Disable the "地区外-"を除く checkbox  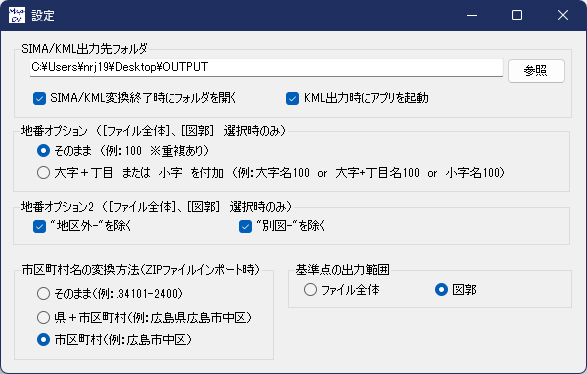coord(39,226)
